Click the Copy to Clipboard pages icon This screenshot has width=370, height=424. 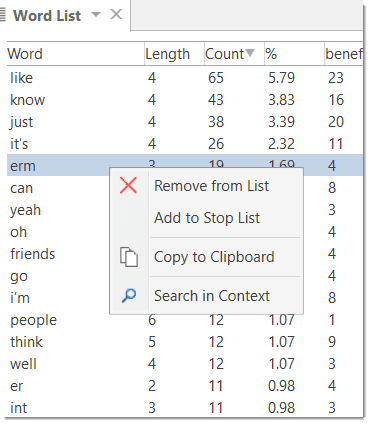pos(129,257)
